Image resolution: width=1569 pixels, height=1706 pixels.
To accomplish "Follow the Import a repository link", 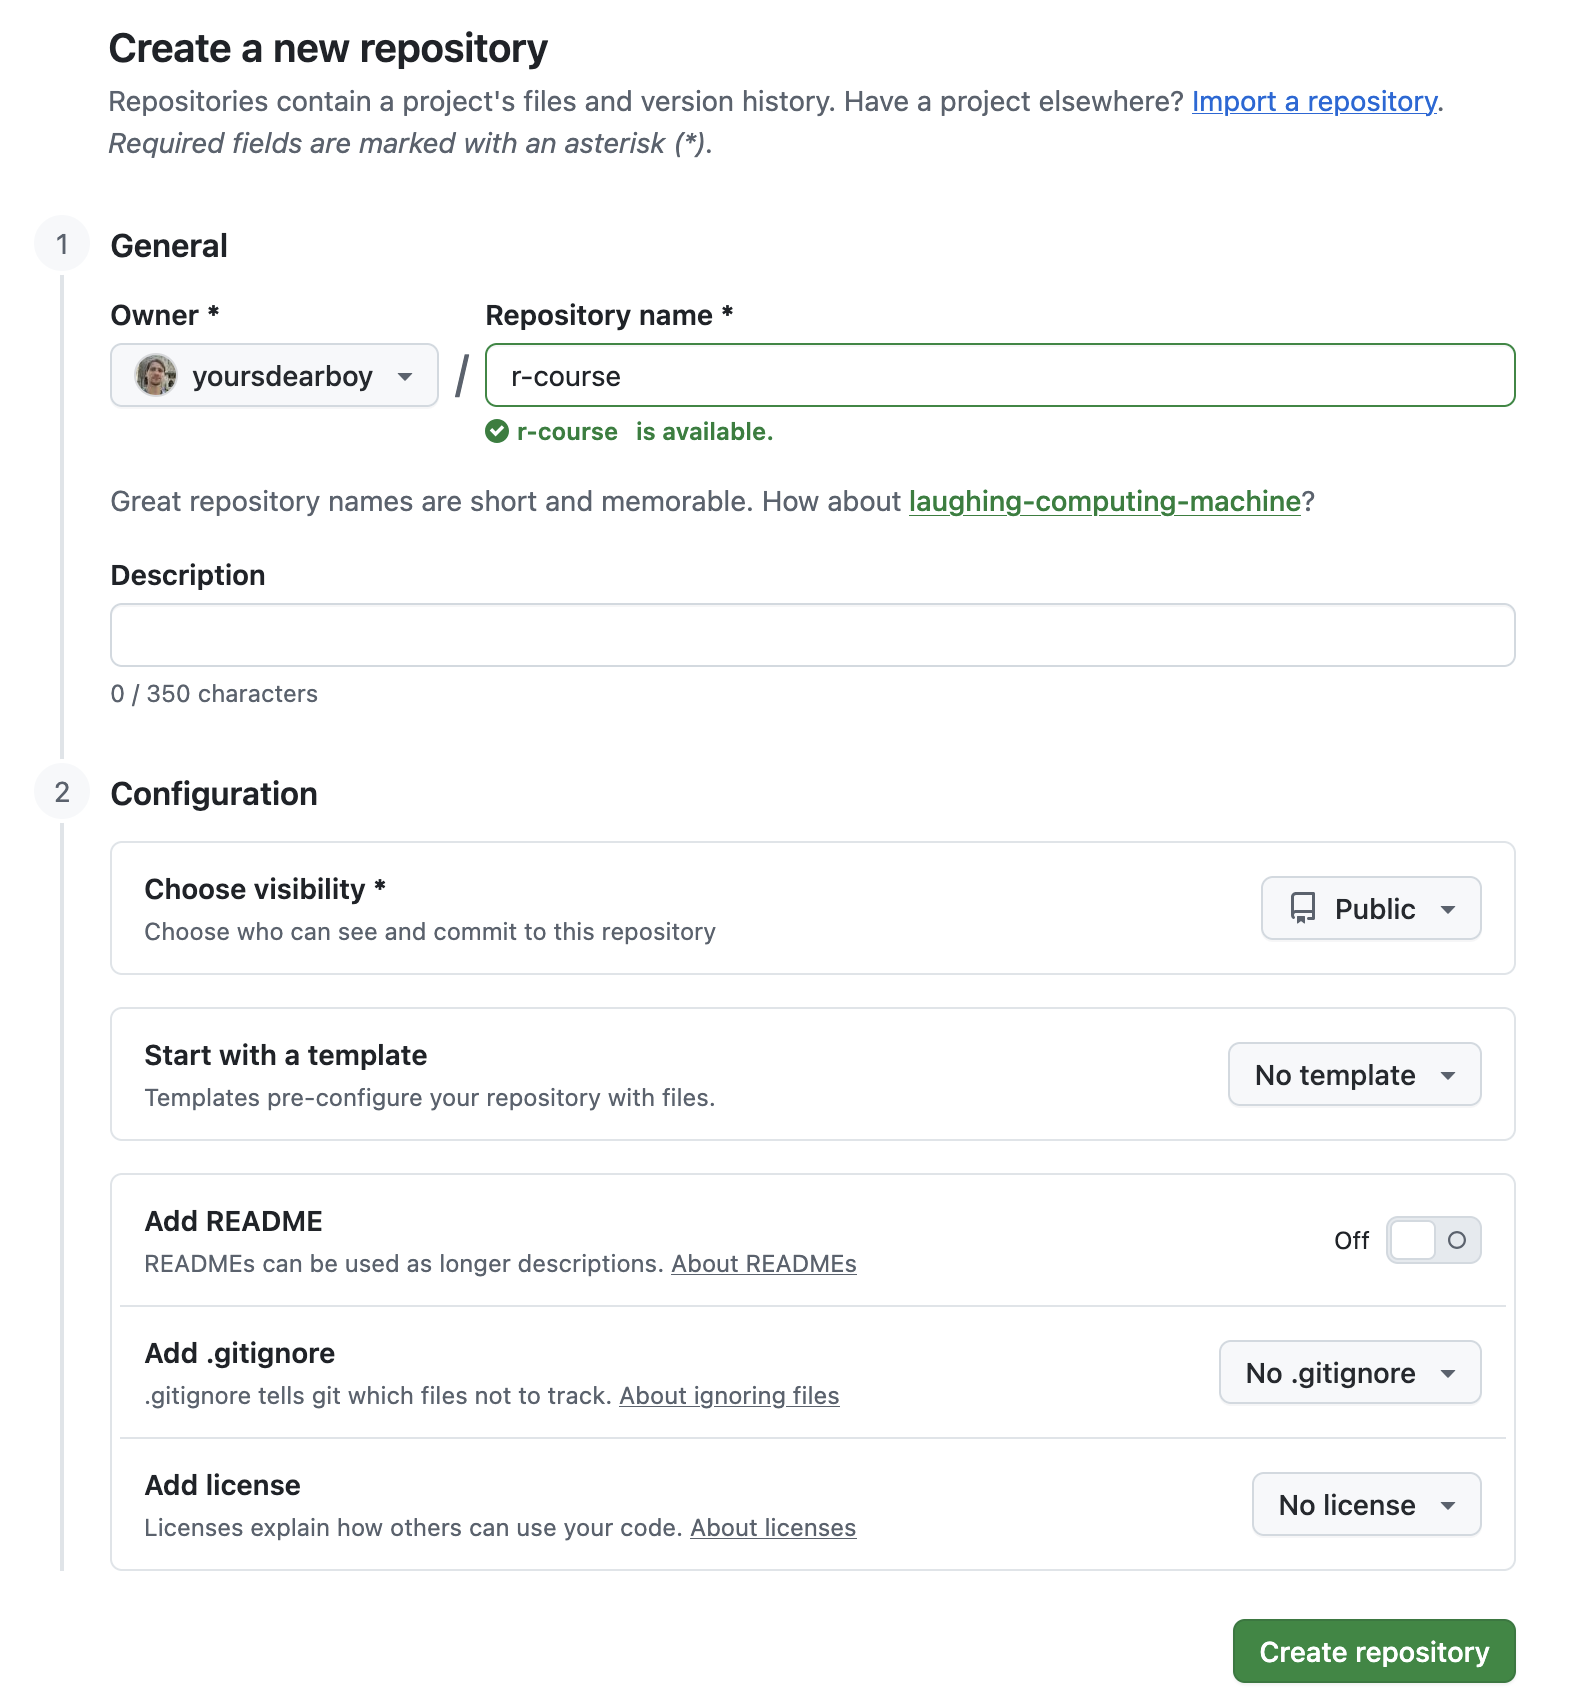I will click(x=1314, y=101).
